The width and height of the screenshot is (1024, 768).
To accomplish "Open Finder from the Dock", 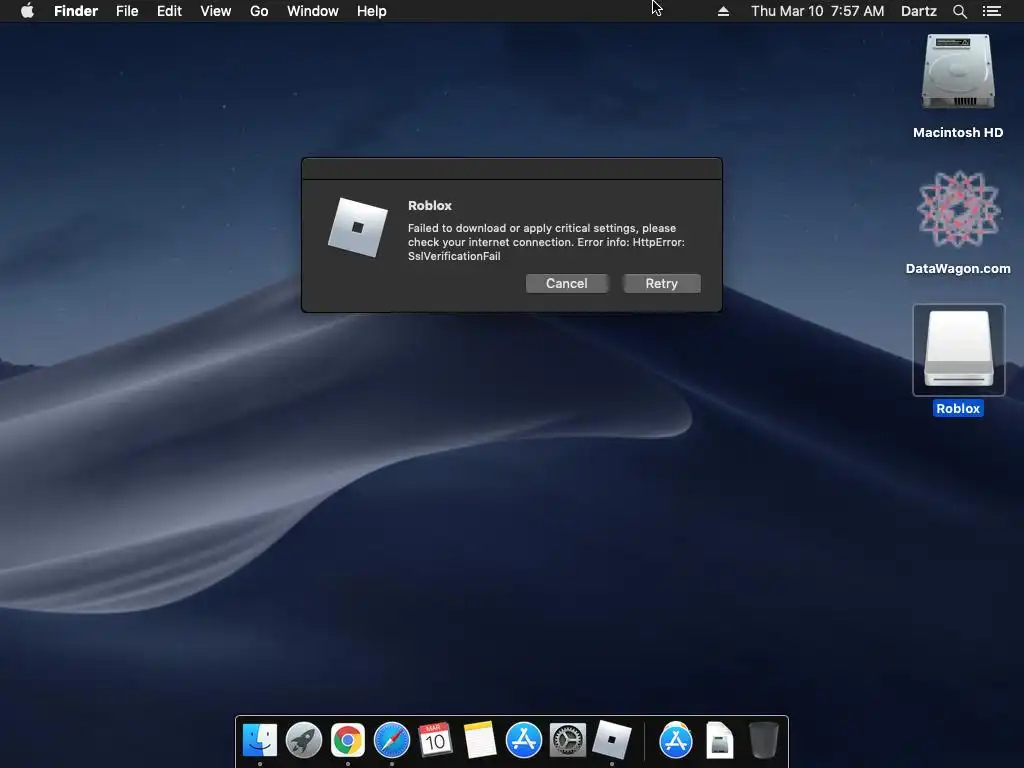I will click(260, 741).
